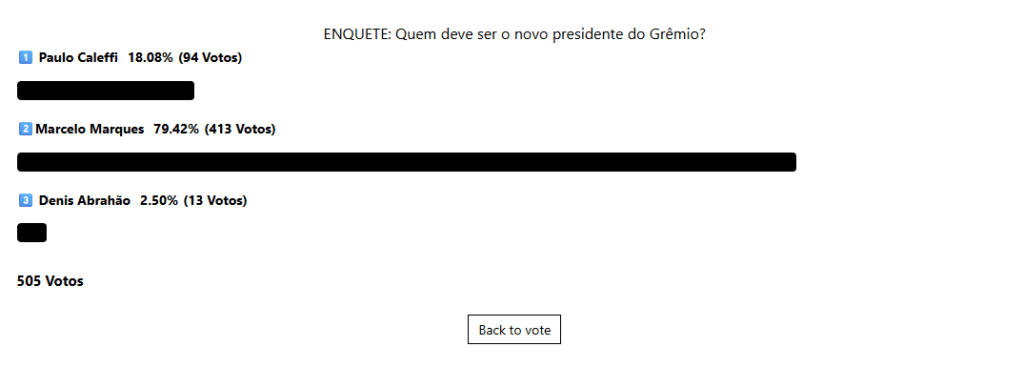This screenshot has width=1024, height=367.
Task: Click Marcelo Marques' long result bar
Action: pos(406,162)
